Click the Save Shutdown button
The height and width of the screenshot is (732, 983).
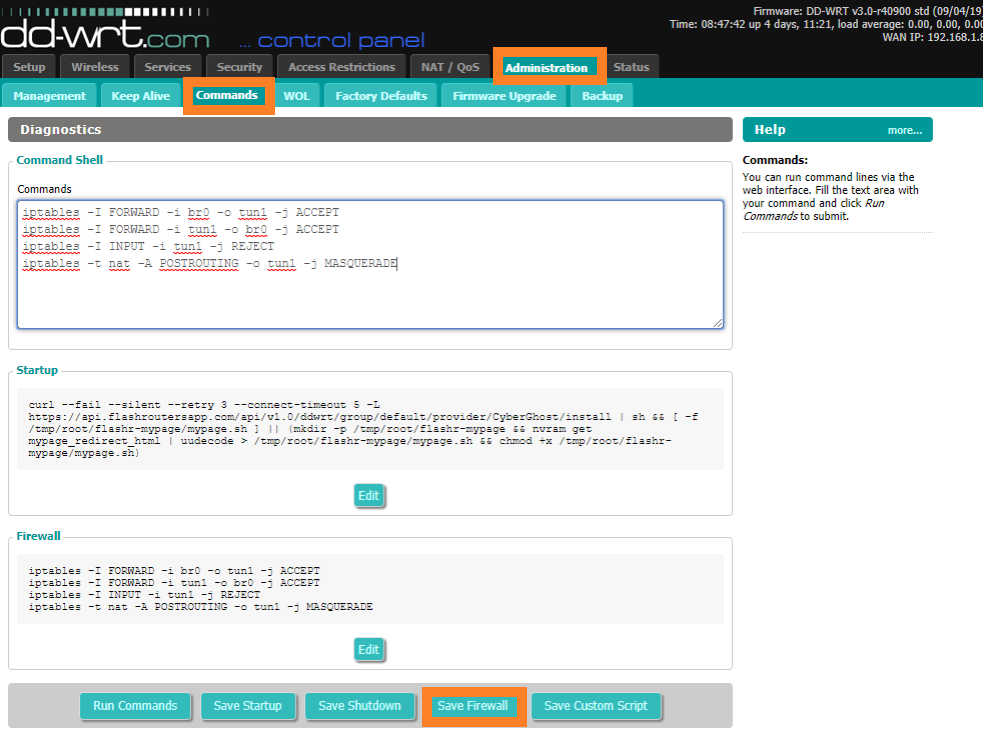click(x=359, y=706)
